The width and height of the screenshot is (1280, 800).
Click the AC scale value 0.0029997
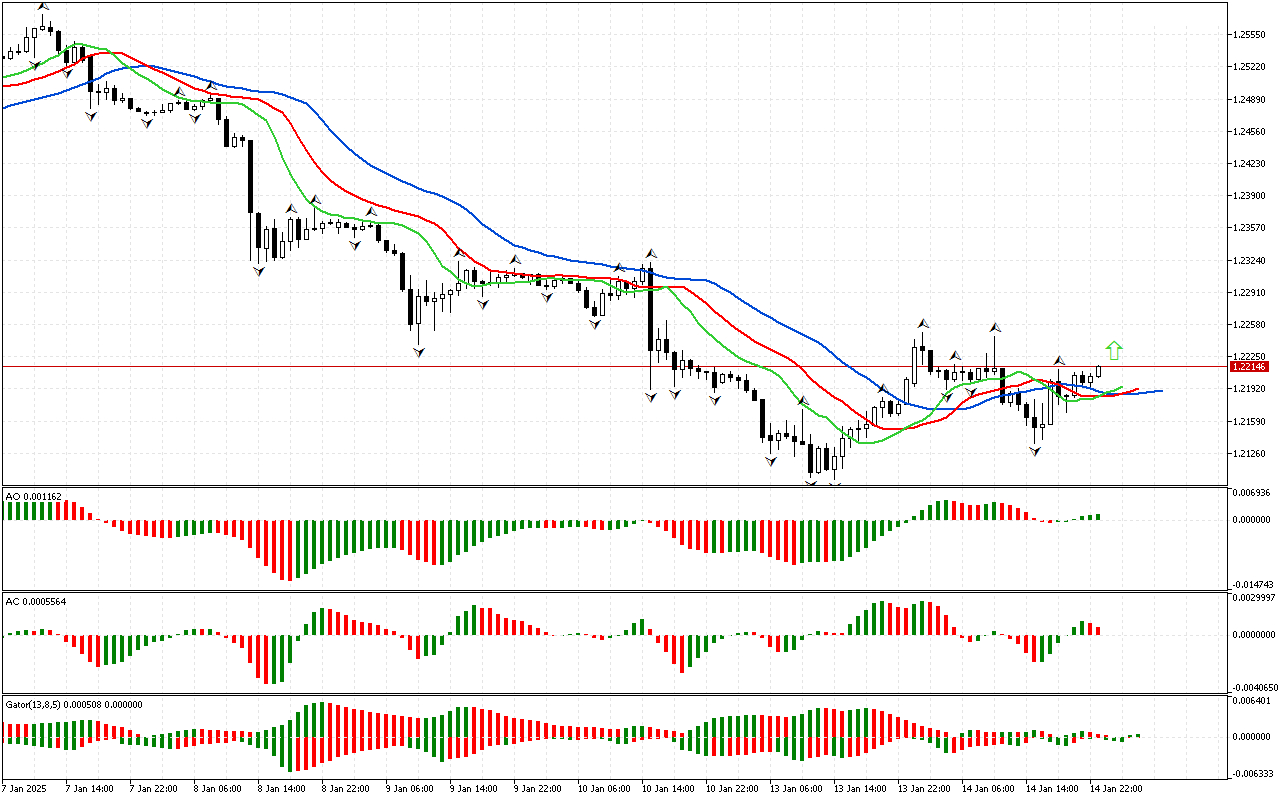pyautogui.click(x=1255, y=598)
